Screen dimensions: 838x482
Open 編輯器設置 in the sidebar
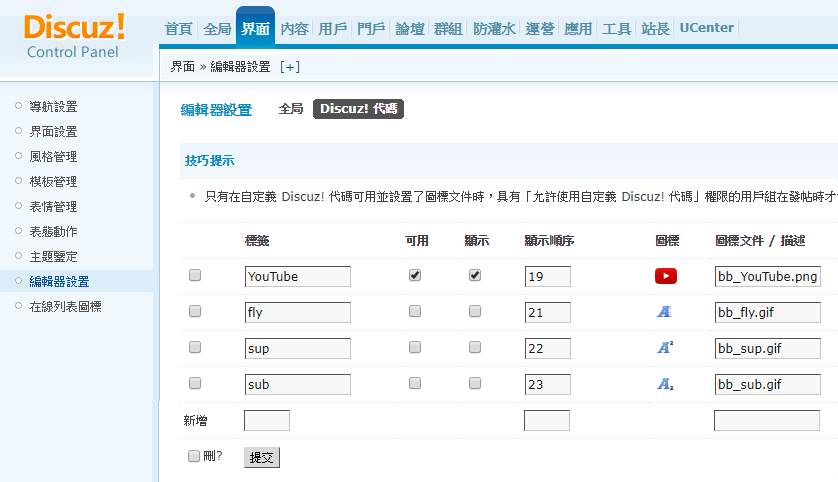(x=59, y=282)
